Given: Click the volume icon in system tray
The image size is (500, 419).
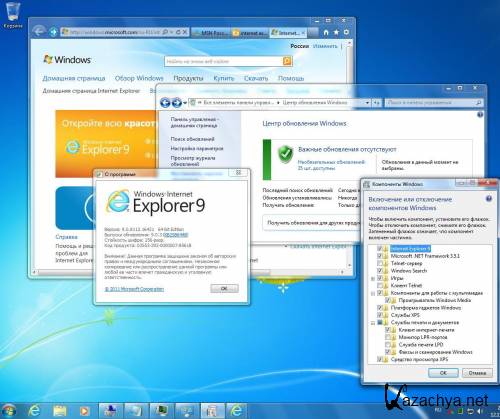Looking at the screenshot, I should click(480, 411).
